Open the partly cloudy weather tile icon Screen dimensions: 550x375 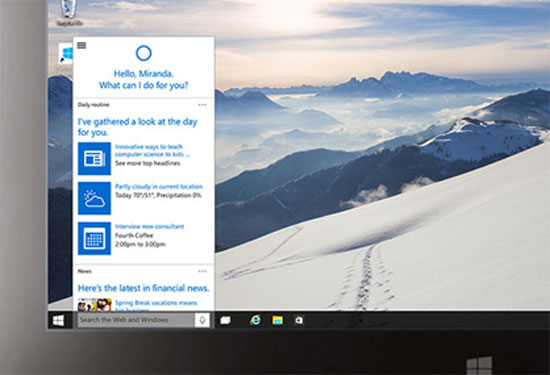coord(94,198)
